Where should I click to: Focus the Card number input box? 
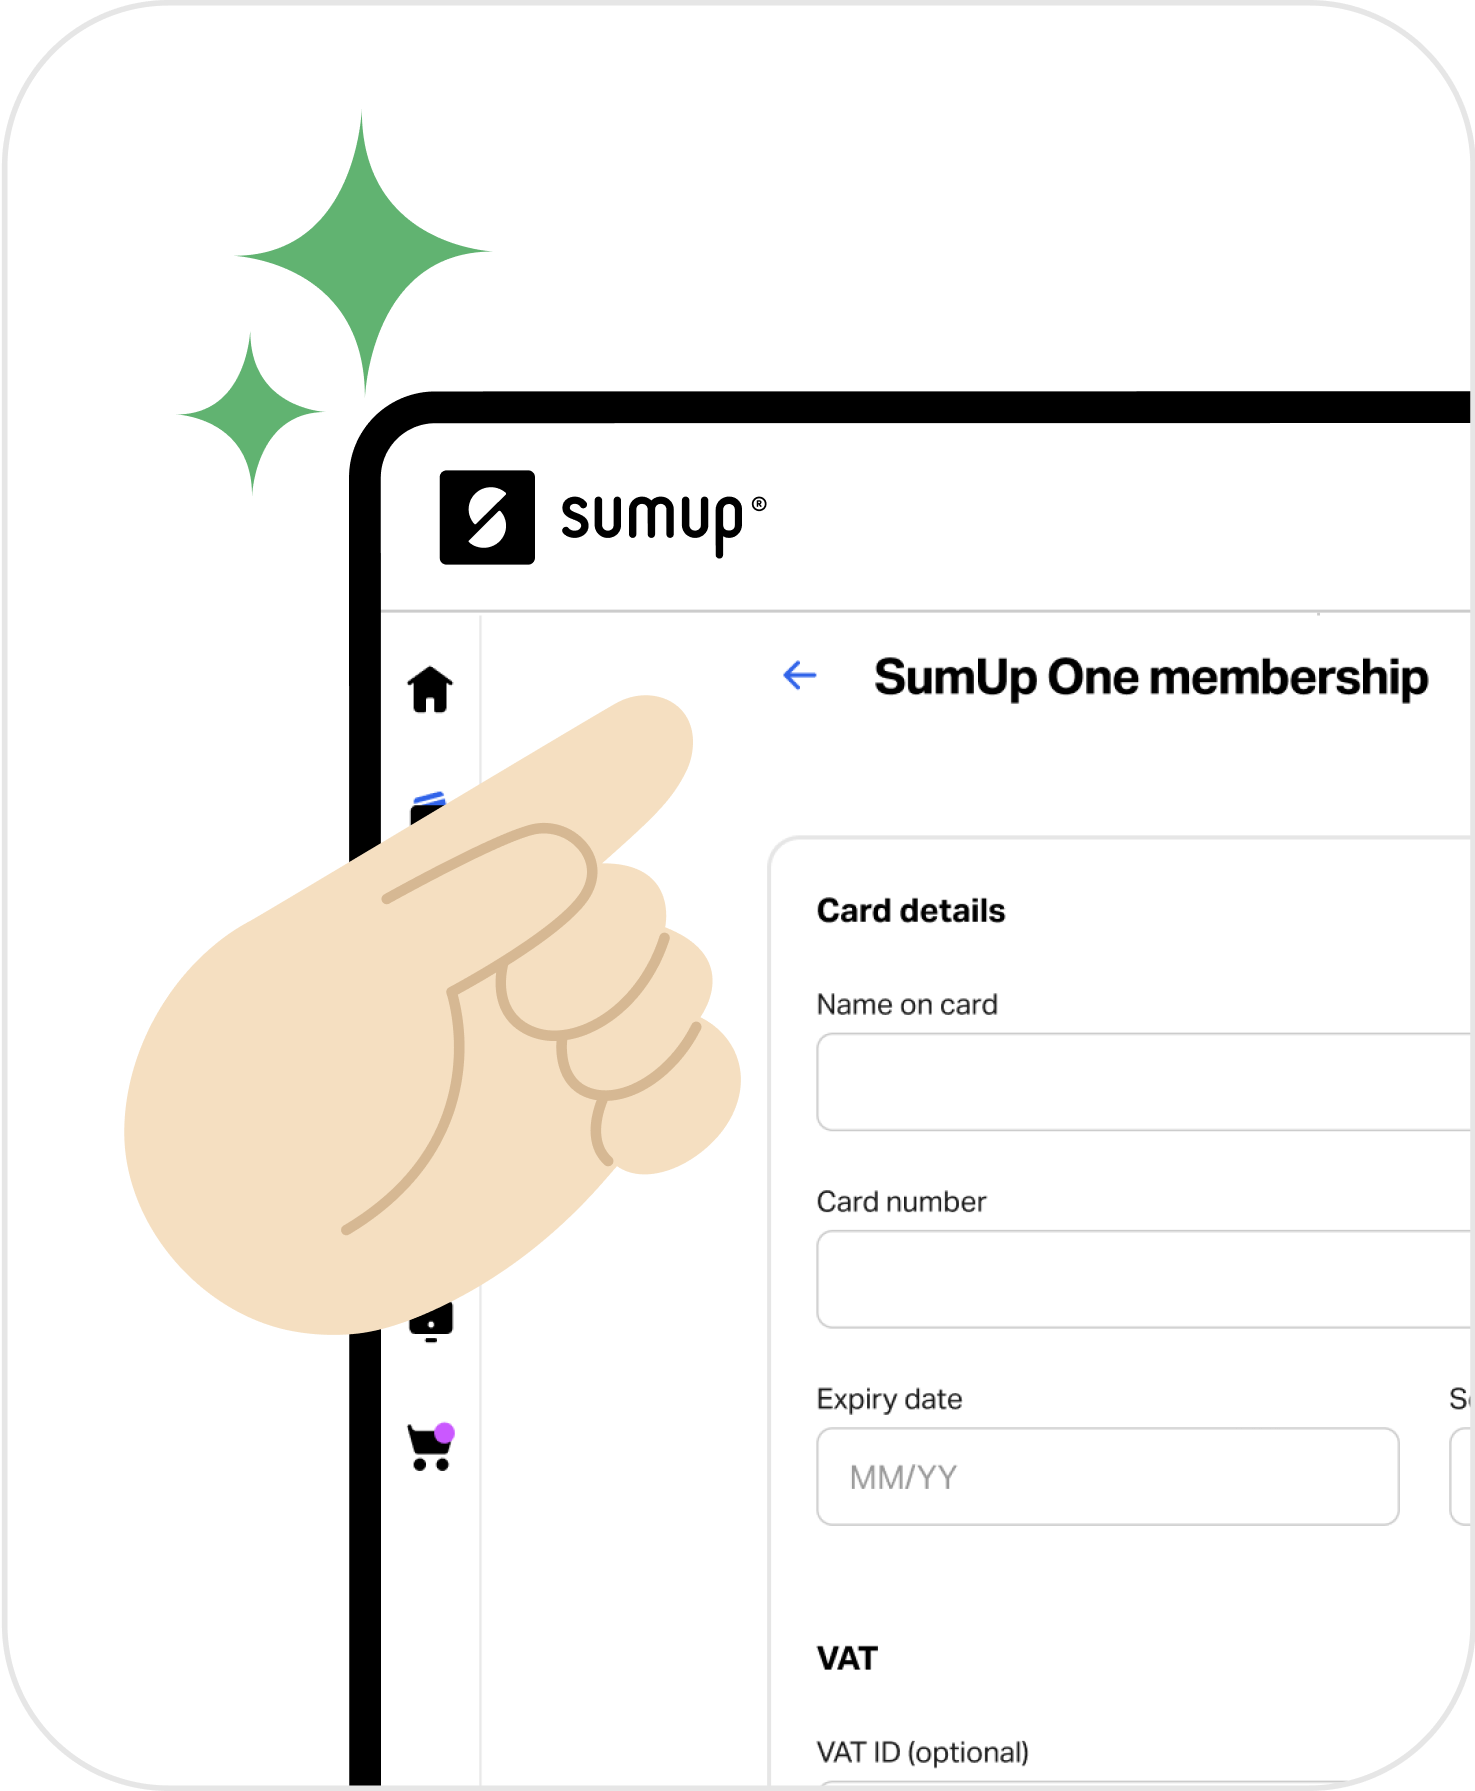1145,1279
